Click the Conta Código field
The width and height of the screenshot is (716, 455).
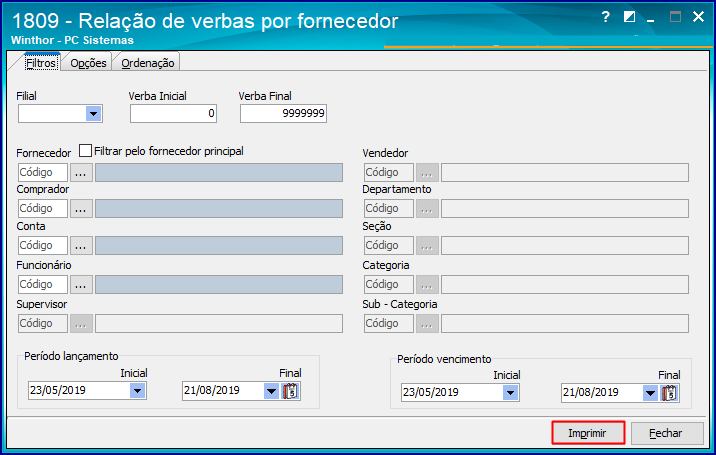click(42, 246)
